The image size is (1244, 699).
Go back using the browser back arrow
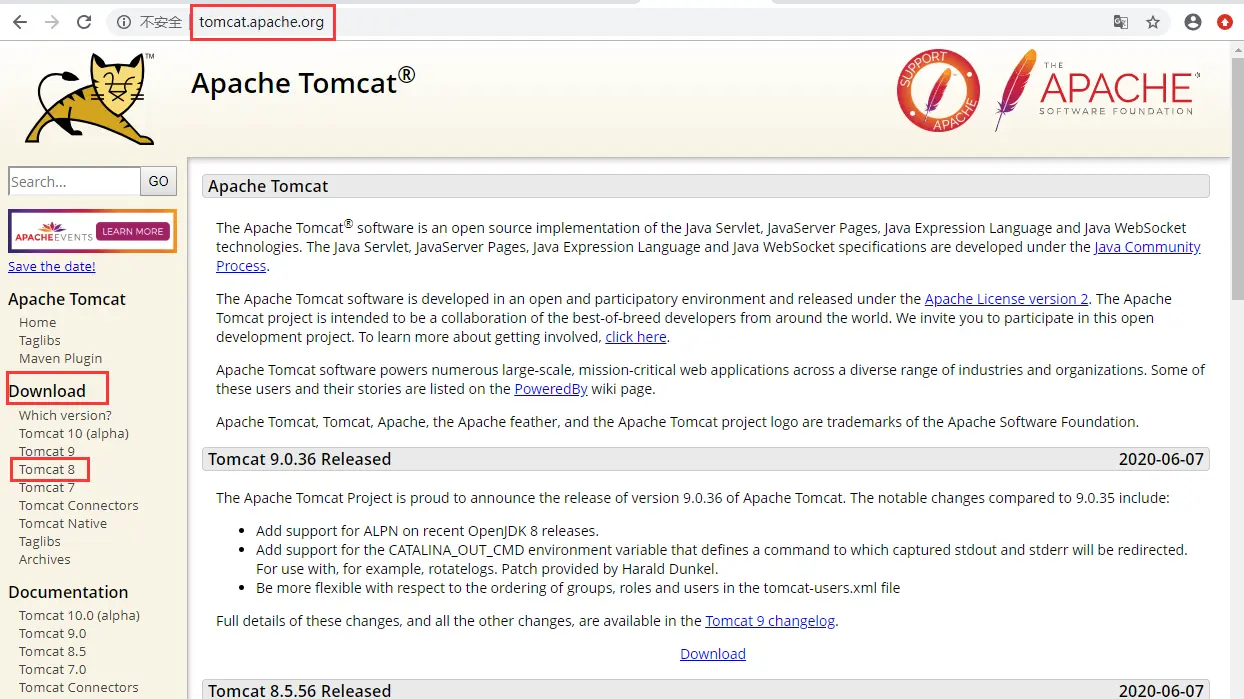pos(20,22)
